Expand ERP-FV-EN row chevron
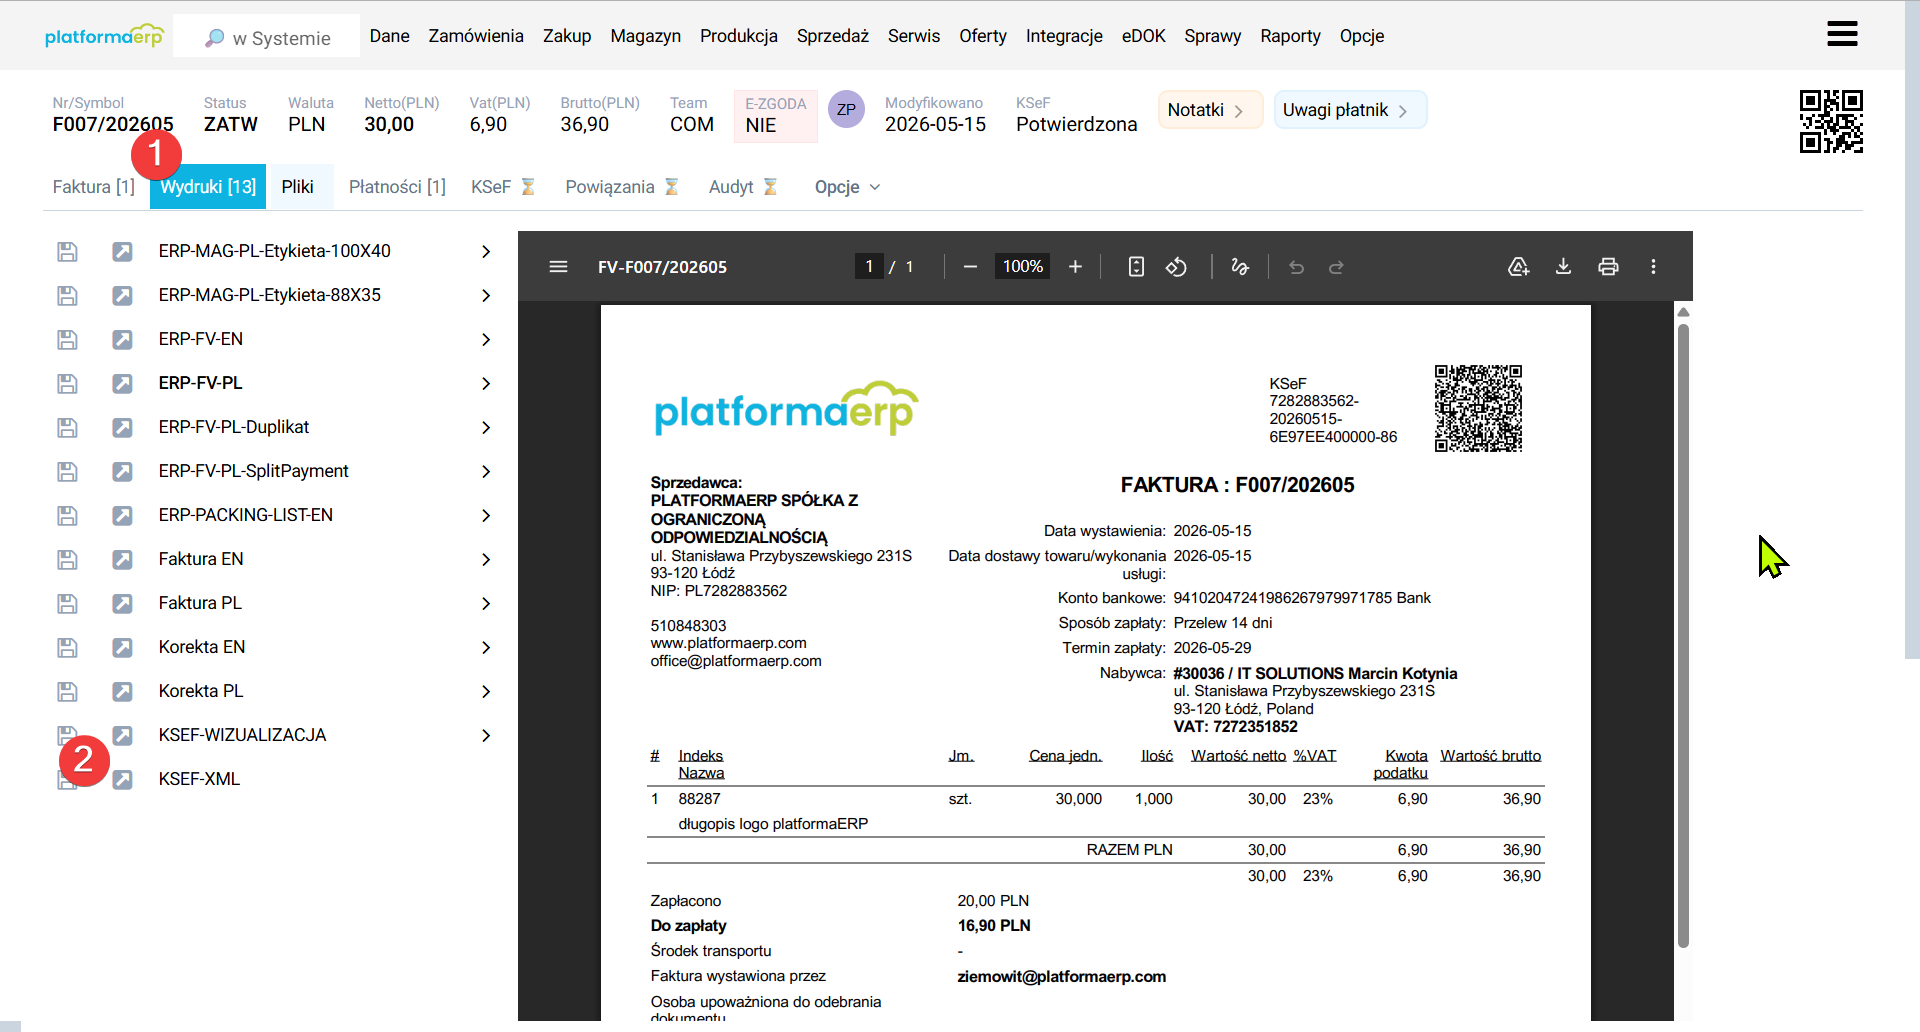 486,340
